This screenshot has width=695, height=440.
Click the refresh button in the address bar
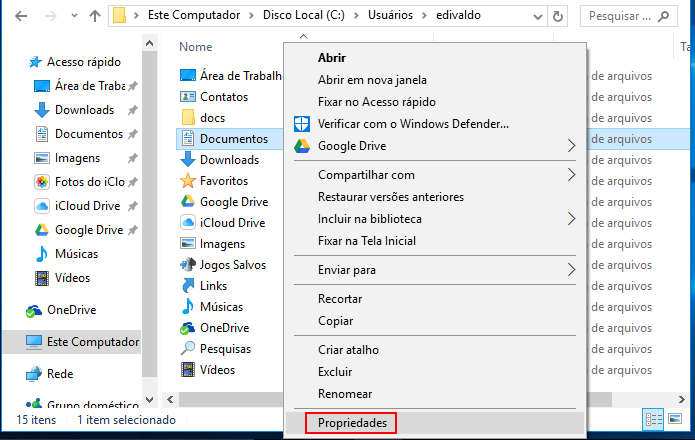point(558,16)
